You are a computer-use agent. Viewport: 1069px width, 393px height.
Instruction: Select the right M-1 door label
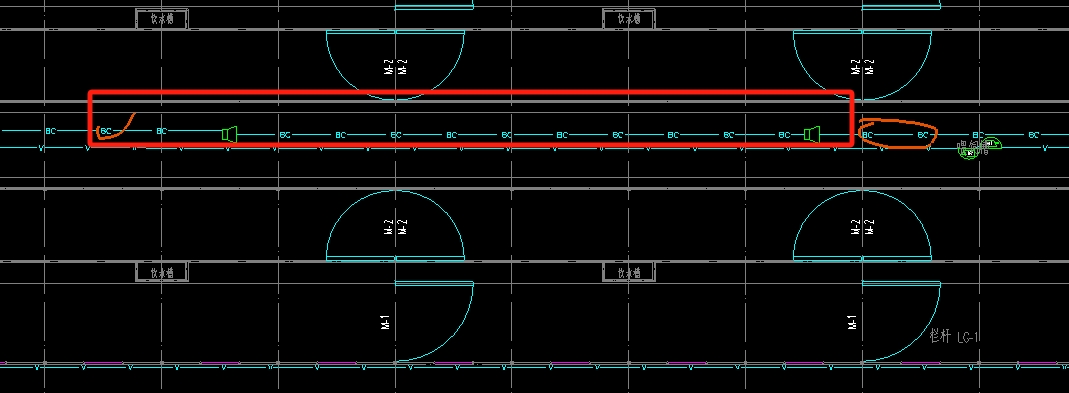pyautogui.click(x=852, y=322)
